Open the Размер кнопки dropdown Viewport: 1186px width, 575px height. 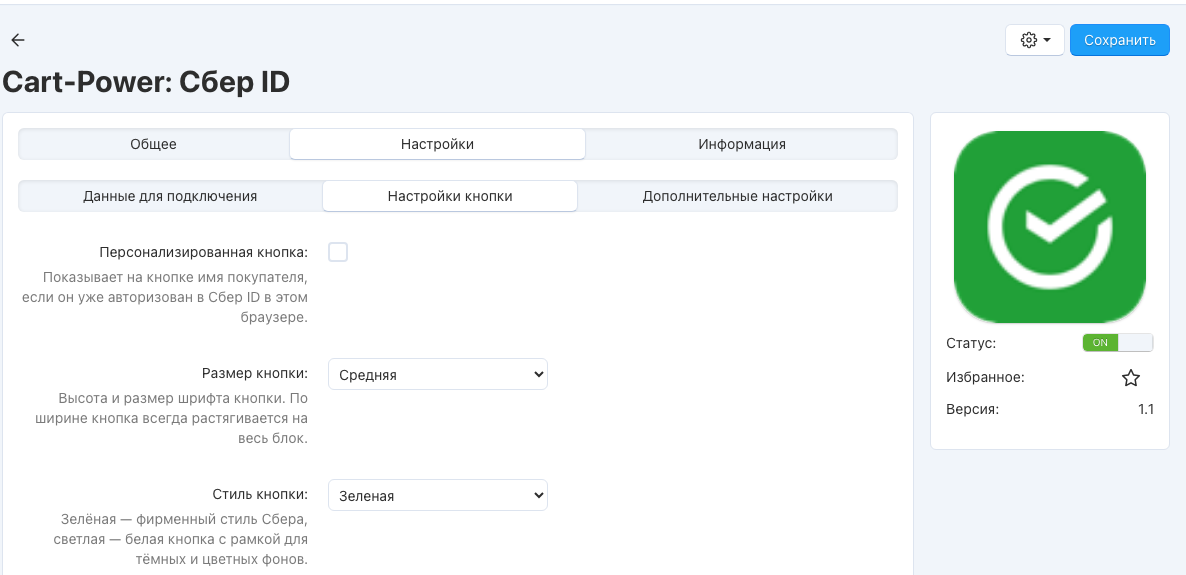click(438, 375)
